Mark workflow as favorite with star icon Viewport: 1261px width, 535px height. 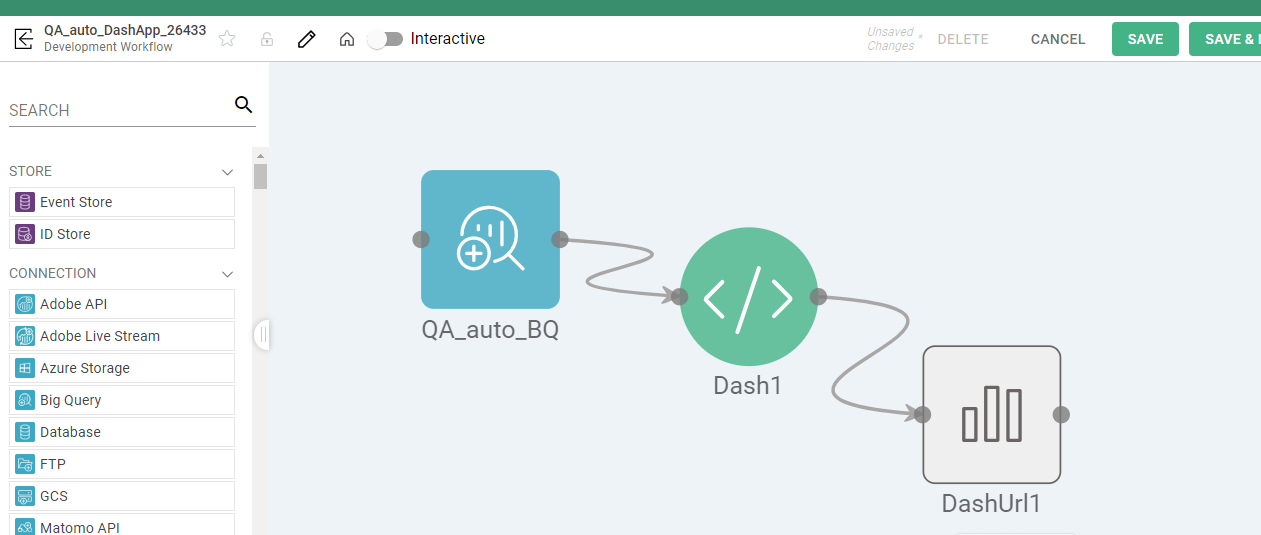click(227, 39)
